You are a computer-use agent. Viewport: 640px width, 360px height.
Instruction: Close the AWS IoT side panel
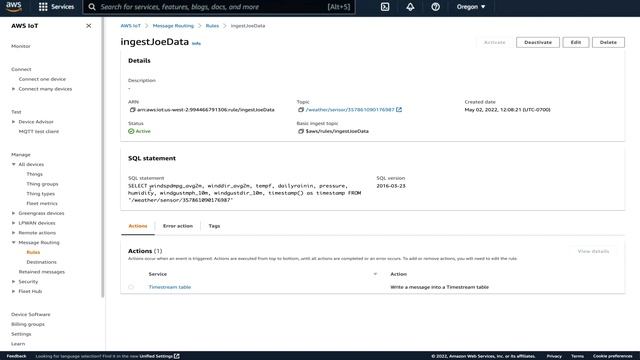(x=89, y=26)
